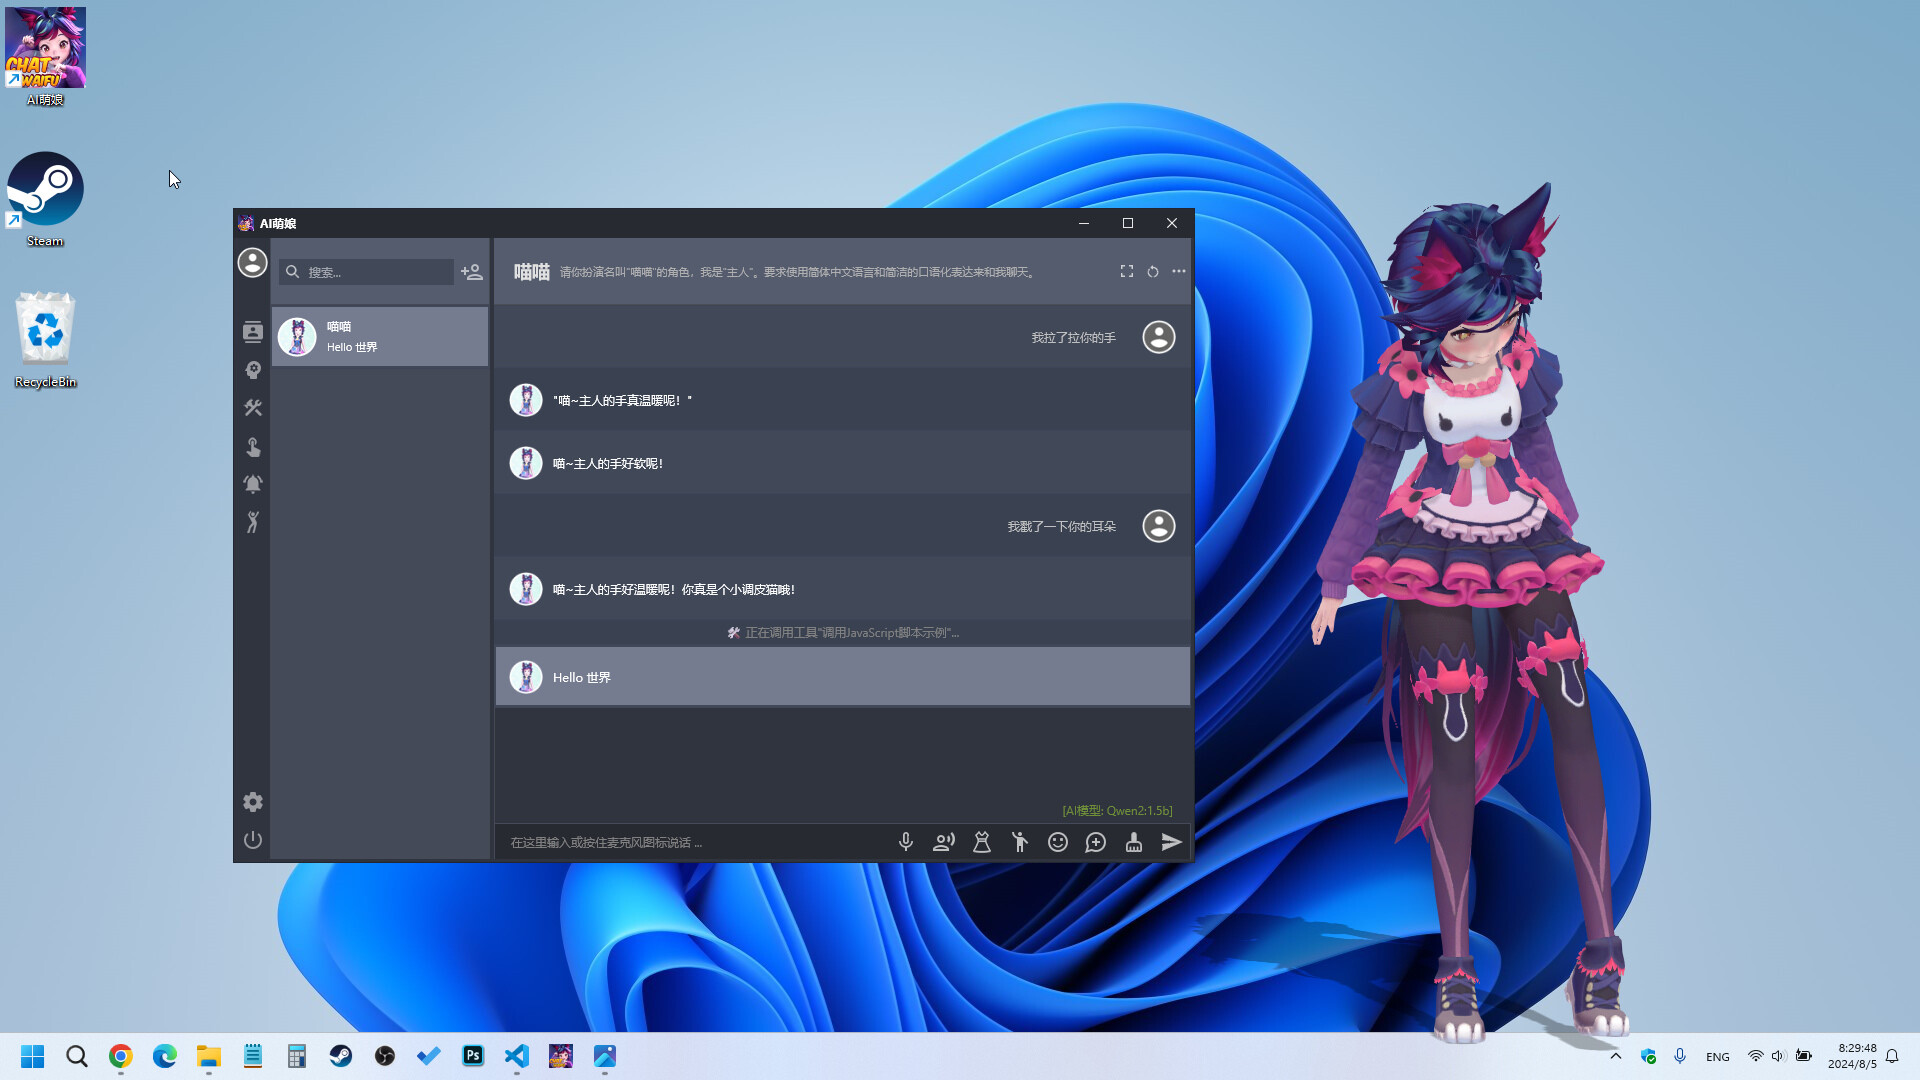Open the outfit/dress selection icon

click(981, 842)
